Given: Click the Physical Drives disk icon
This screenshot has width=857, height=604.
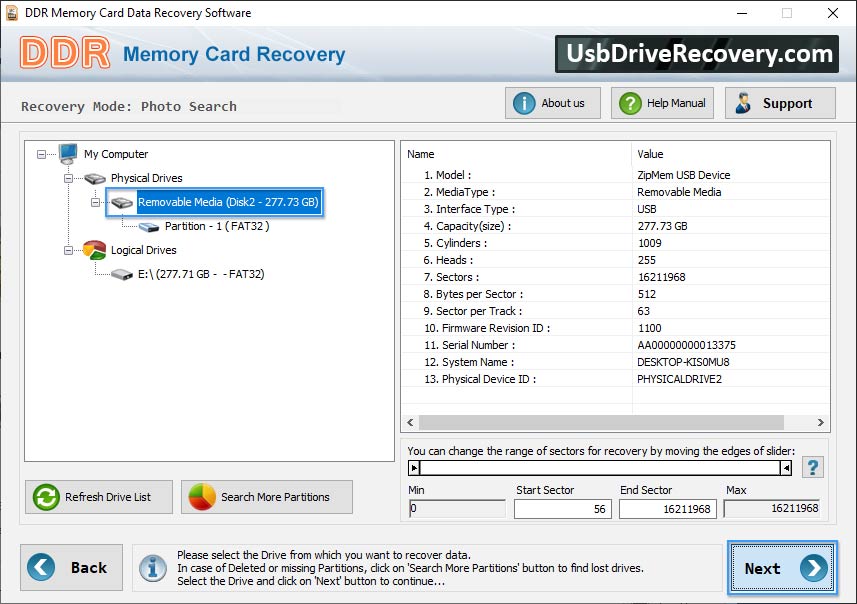Looking at the screenshot, I should click(95, 178).
